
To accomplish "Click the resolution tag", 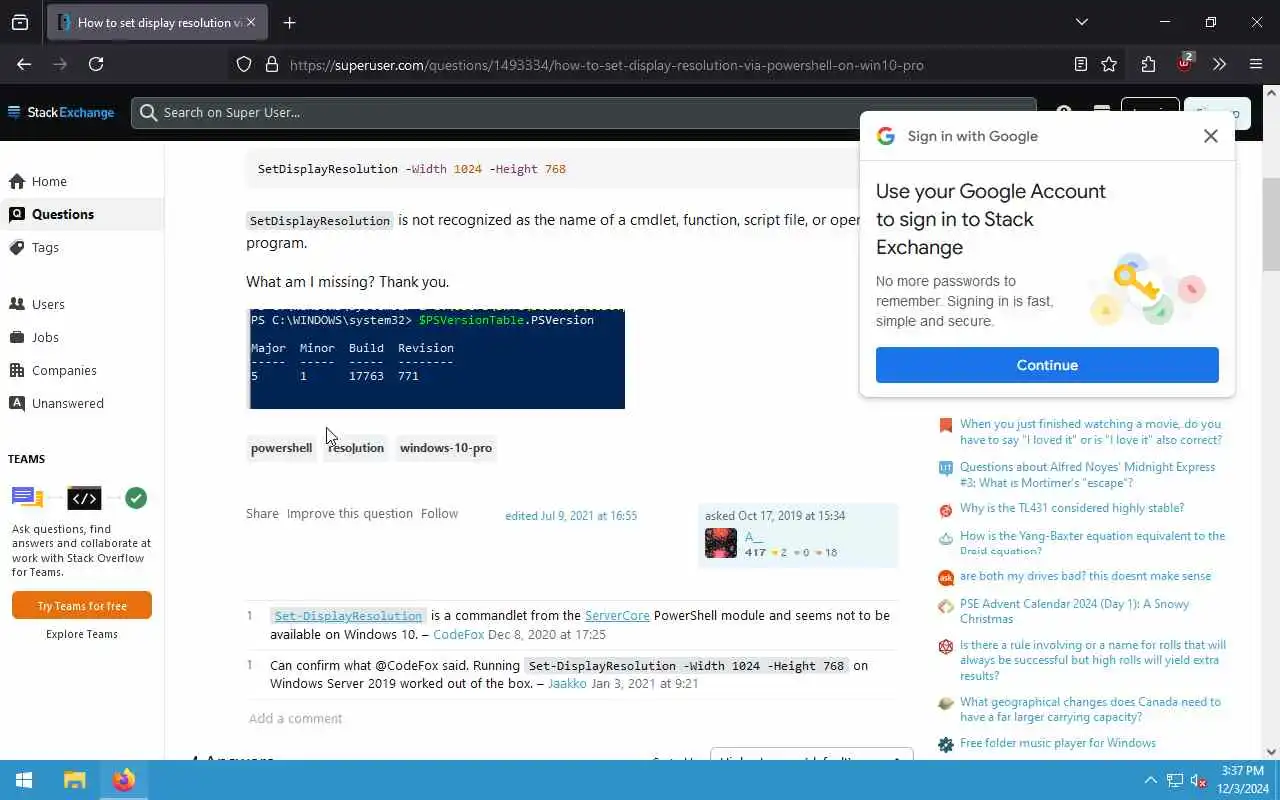I will 356,448.
